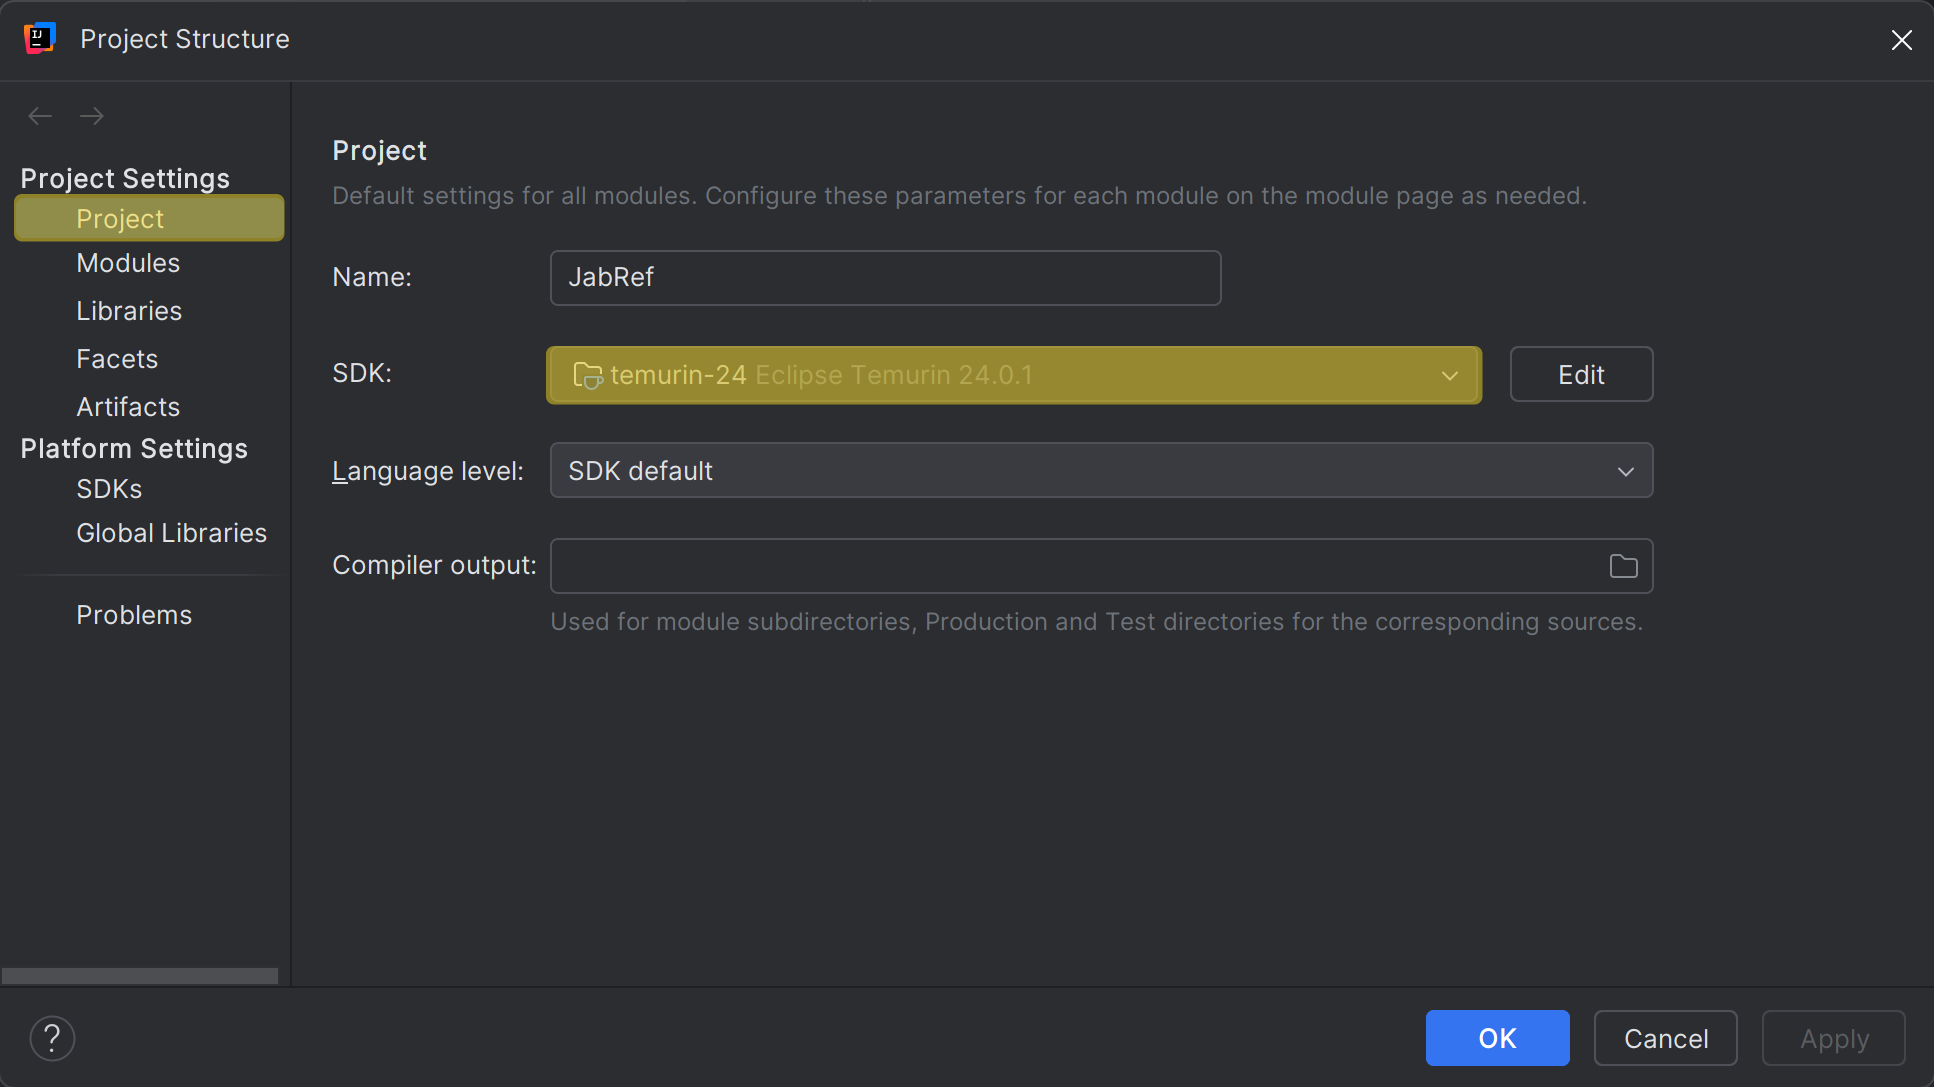Confirm with the OK button
1934x1087 pixels.
click(1497, 1038)
